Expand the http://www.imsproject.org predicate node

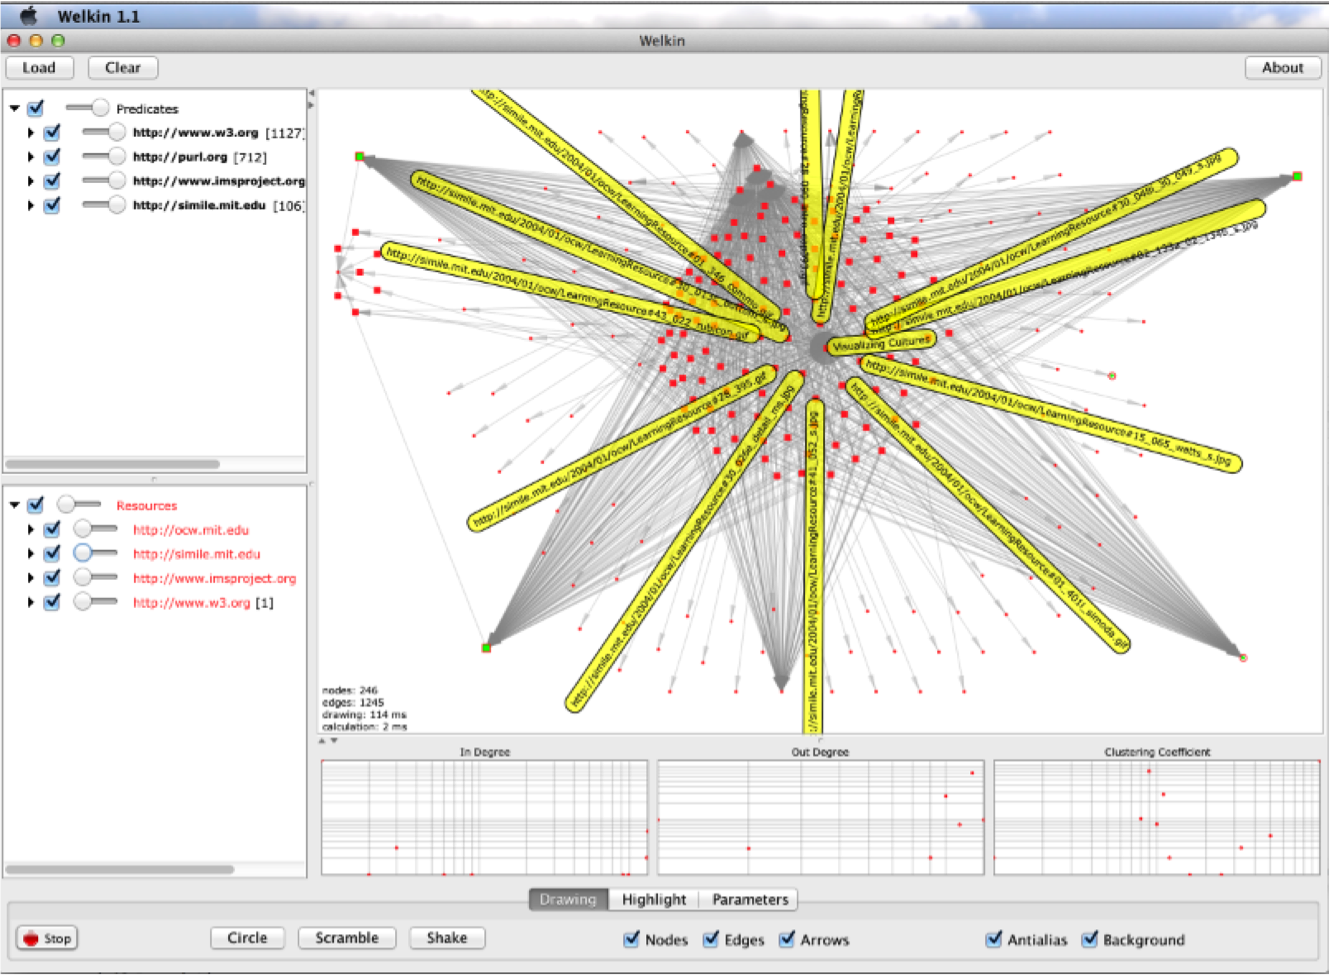click(x=31, y=181)
